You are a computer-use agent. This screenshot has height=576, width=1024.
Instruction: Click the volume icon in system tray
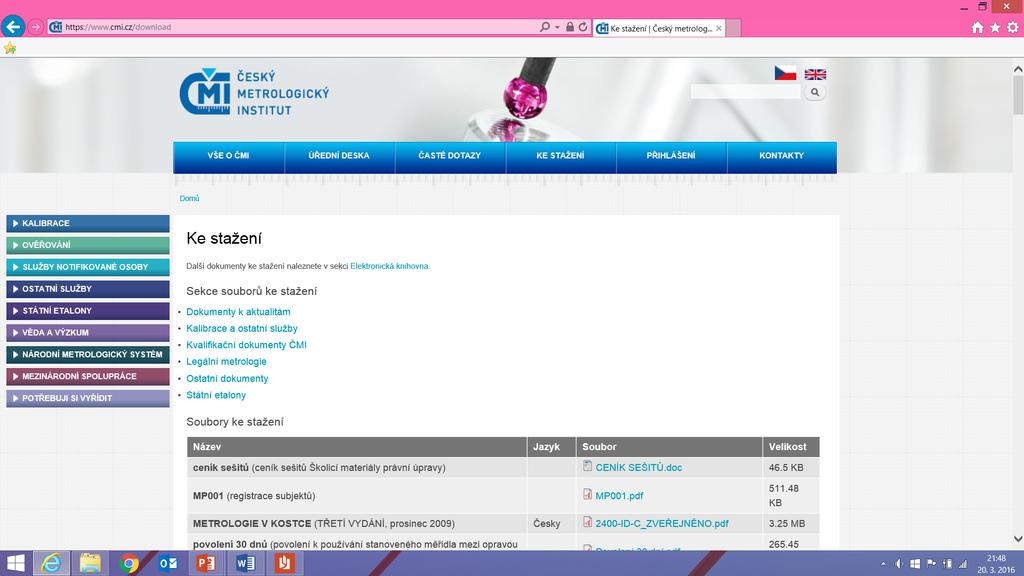pyautogui.click(x=899, y=564)
